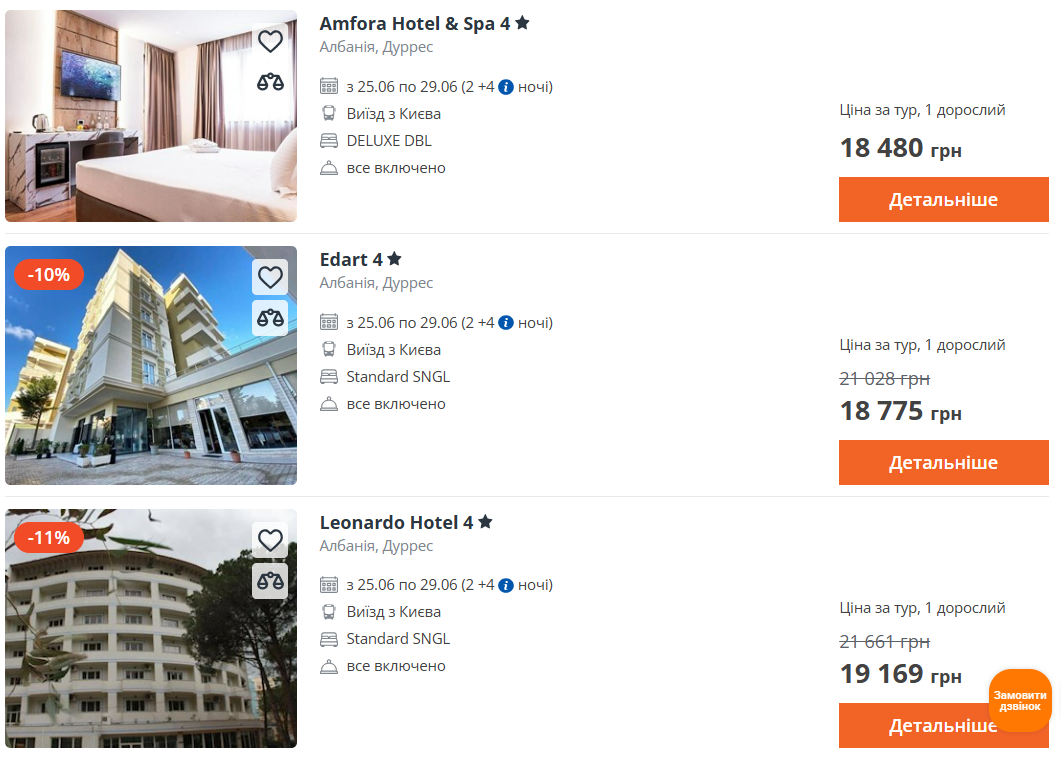This screenshot has height=759, width=1061.
Task: Click the info icon in Amfora's date row
Action: click(506, 86)
